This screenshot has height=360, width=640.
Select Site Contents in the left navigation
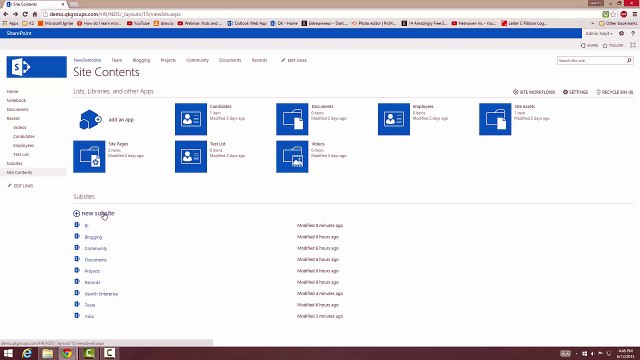pos(19,172)
